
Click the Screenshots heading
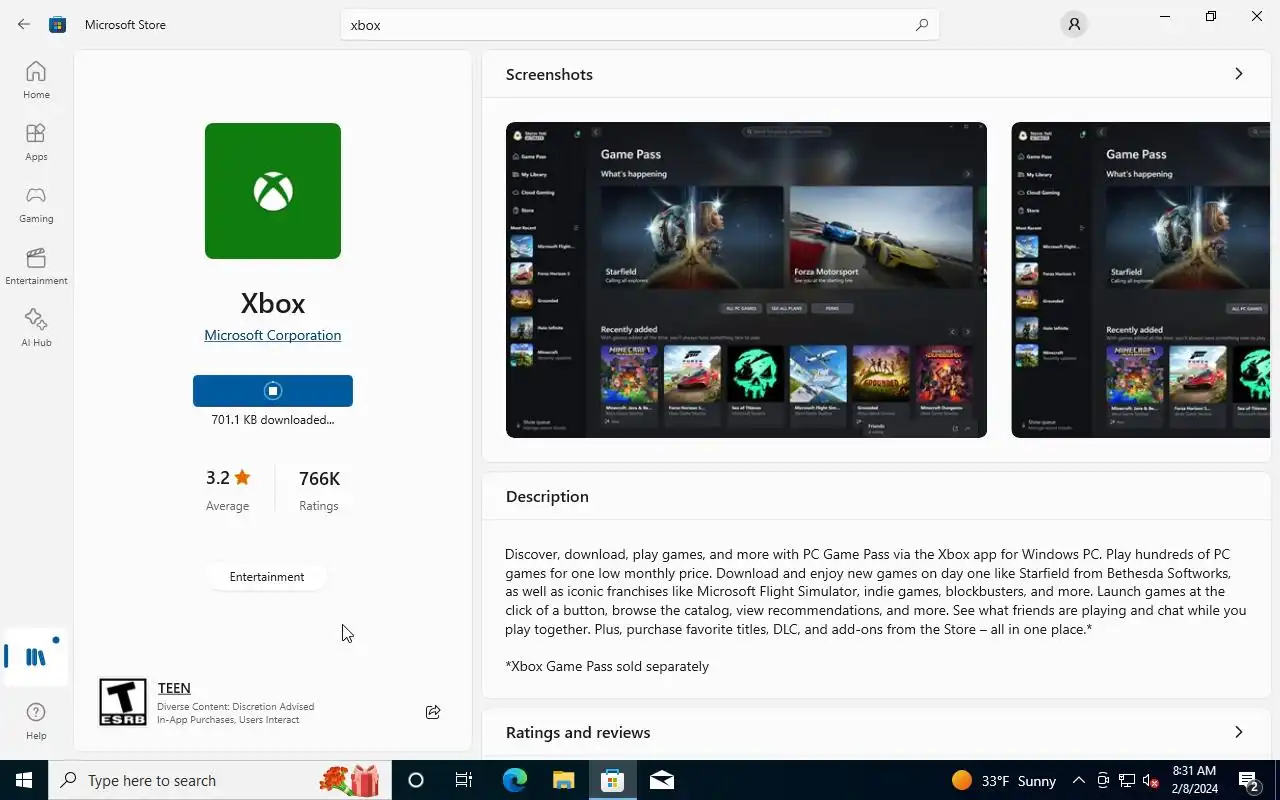pos(549,74)
